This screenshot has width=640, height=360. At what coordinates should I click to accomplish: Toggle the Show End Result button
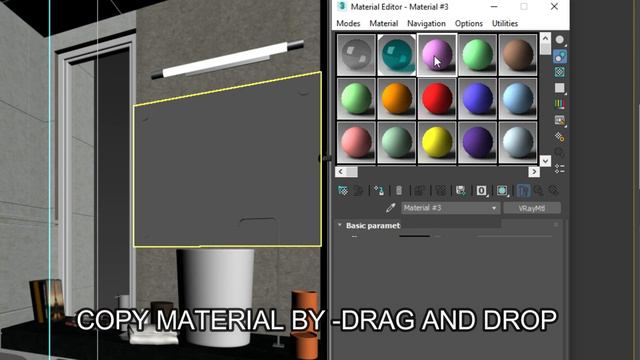(x=523, y=191)
